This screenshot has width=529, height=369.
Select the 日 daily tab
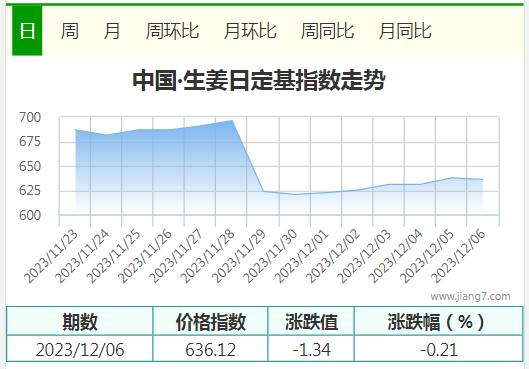point(27,31)
